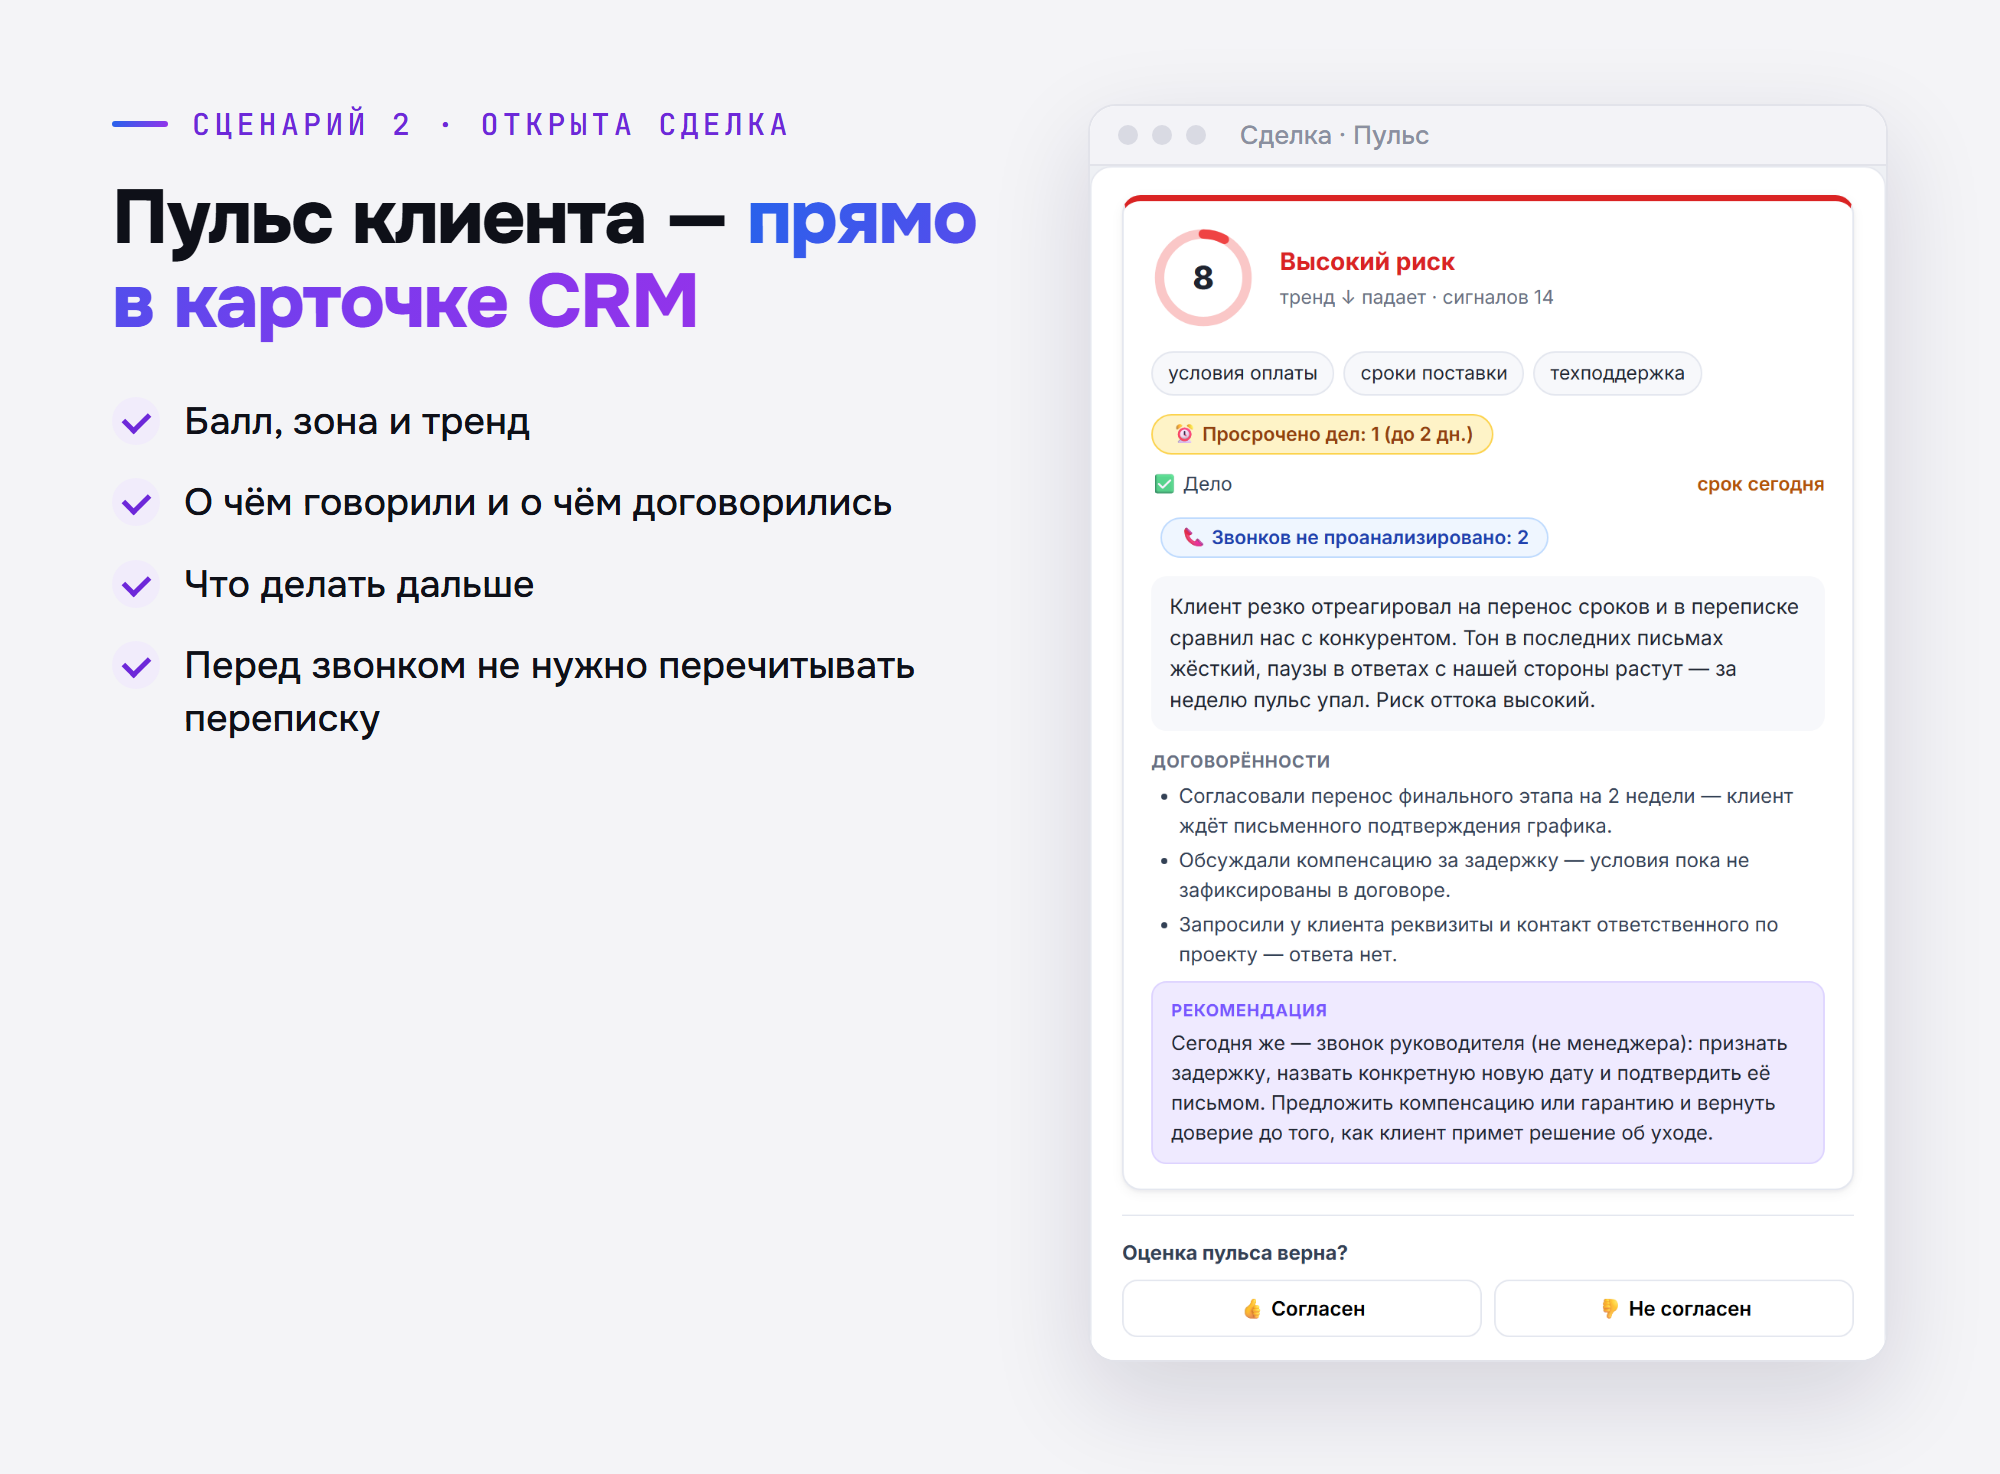Click the thumbs-down icon on Не согласен
Image resolution: width=2000 pixels, height=1474 pixels.
coord(1610,1309)
